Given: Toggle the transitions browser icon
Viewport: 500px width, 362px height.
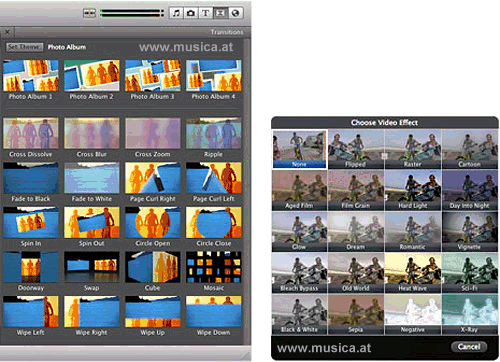Looking at the screenshot, I should (220, 13).
